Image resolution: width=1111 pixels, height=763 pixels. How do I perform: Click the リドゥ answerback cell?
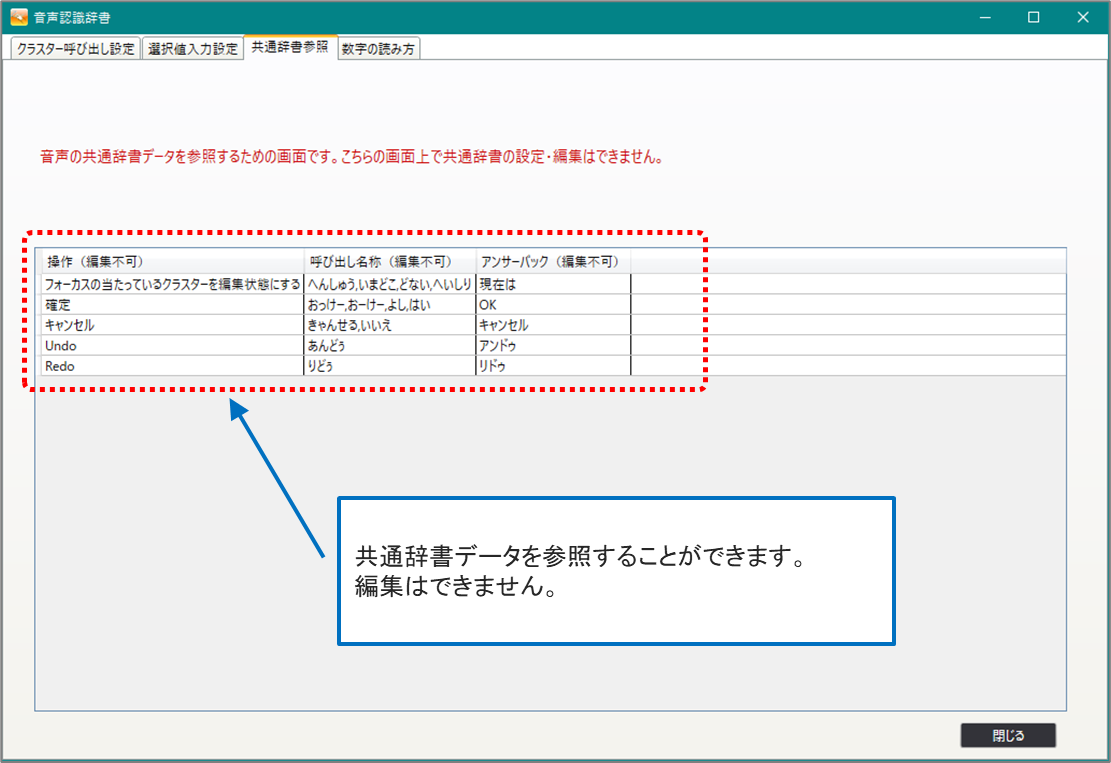click(x=552, y=366)
